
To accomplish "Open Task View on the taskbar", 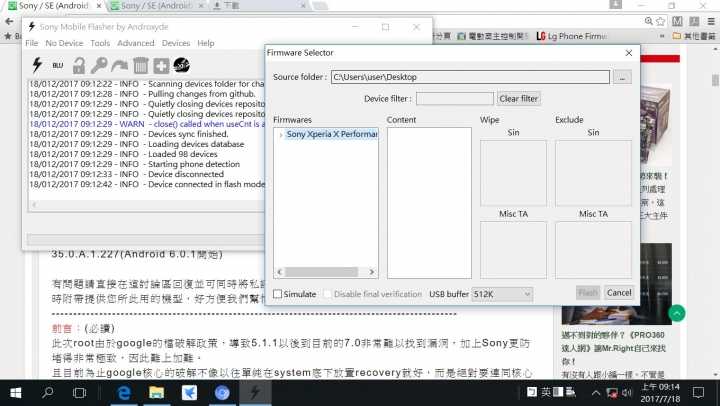I will click(x=79, y=393).
